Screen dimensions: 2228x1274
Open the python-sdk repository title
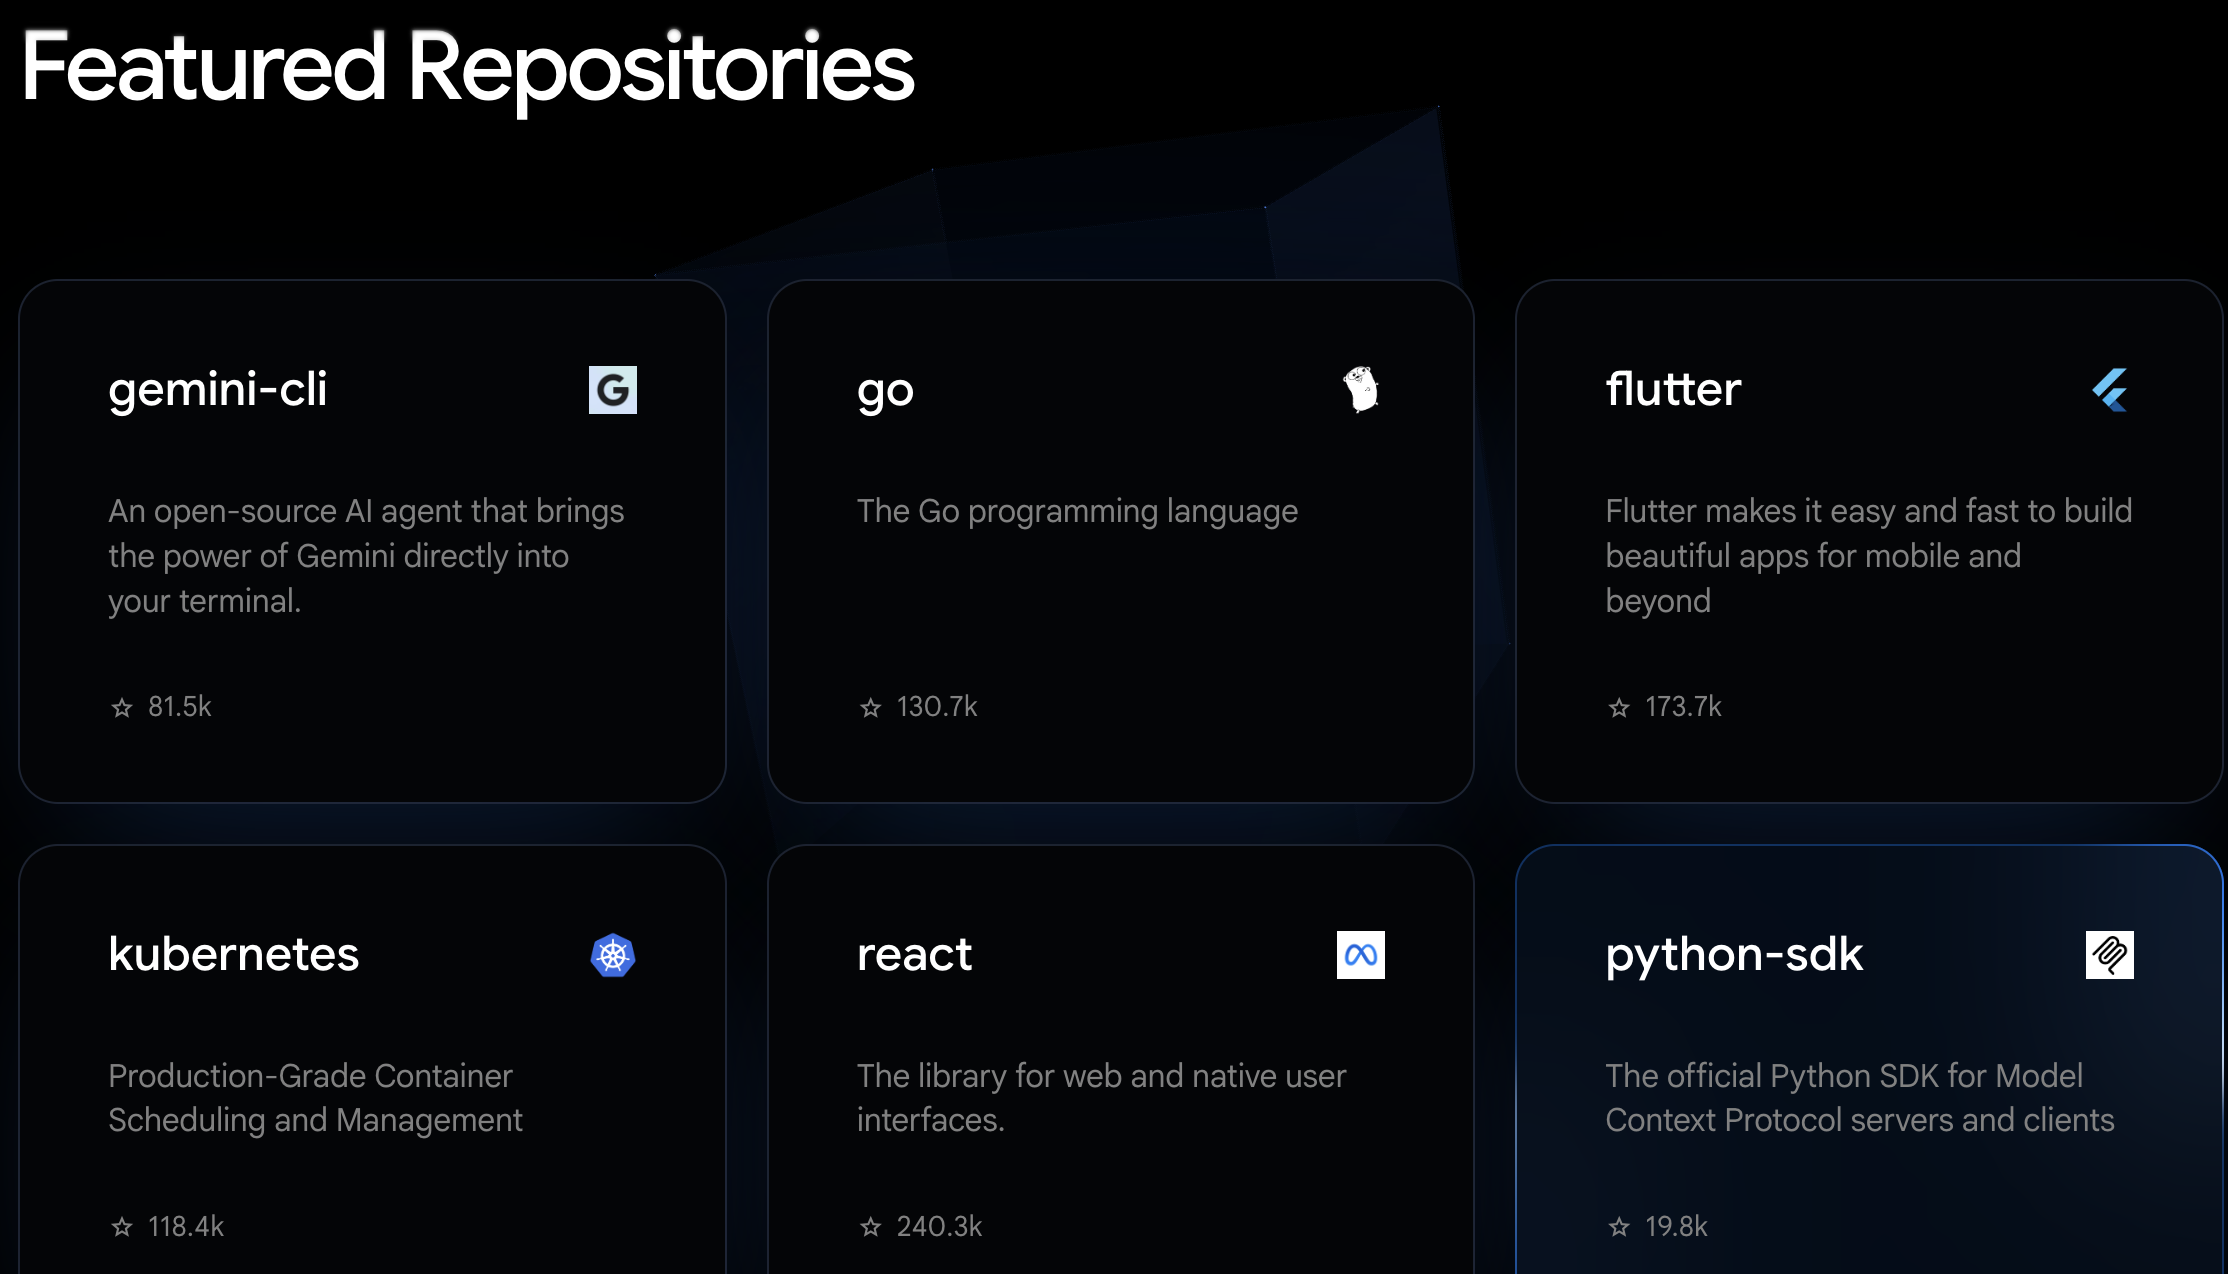[1734, 955]
